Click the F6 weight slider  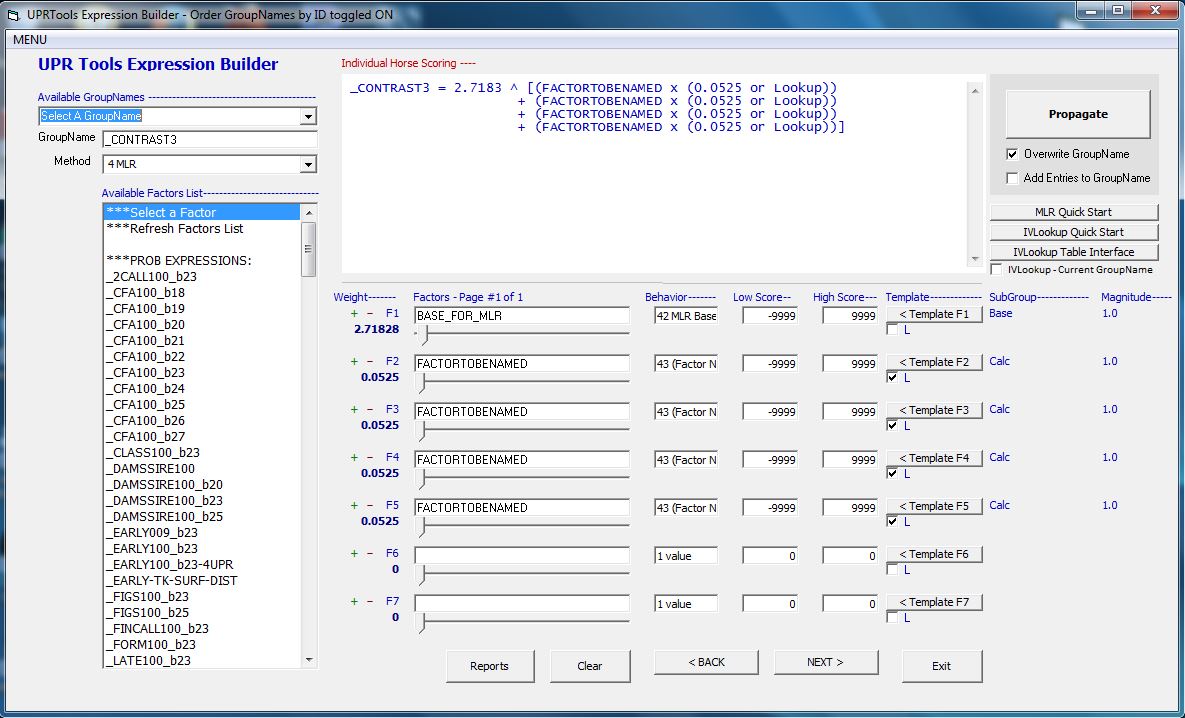(521, 574)
